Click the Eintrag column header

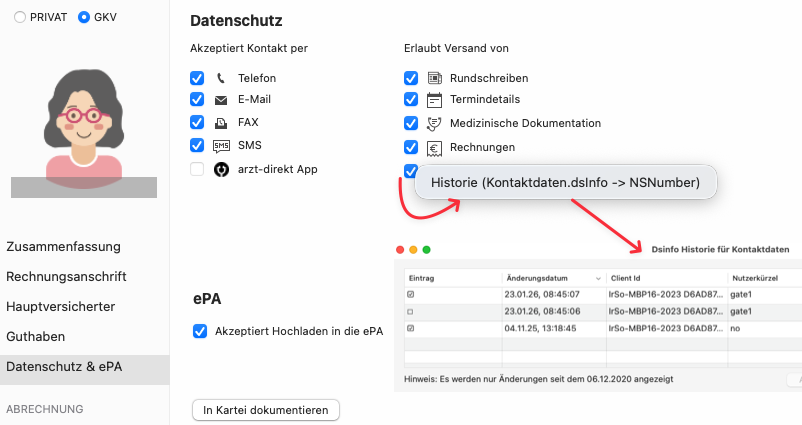click(453, 278)
